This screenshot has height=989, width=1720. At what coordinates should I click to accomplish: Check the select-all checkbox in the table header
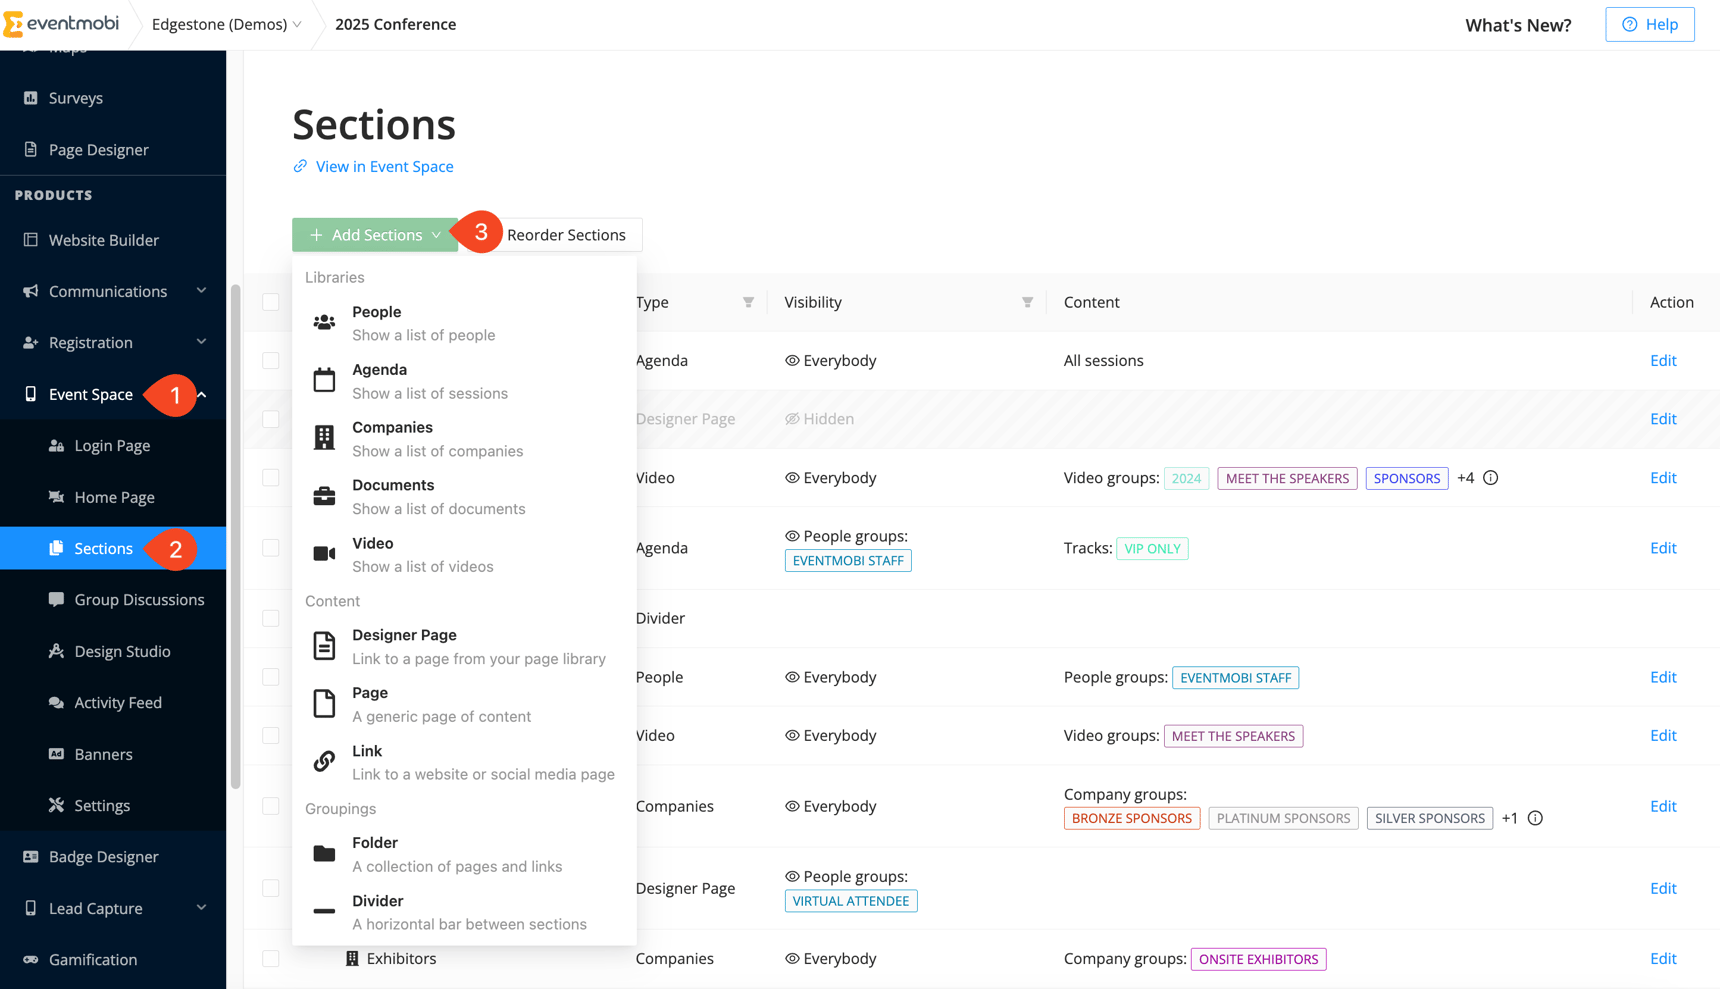point(270,302)
